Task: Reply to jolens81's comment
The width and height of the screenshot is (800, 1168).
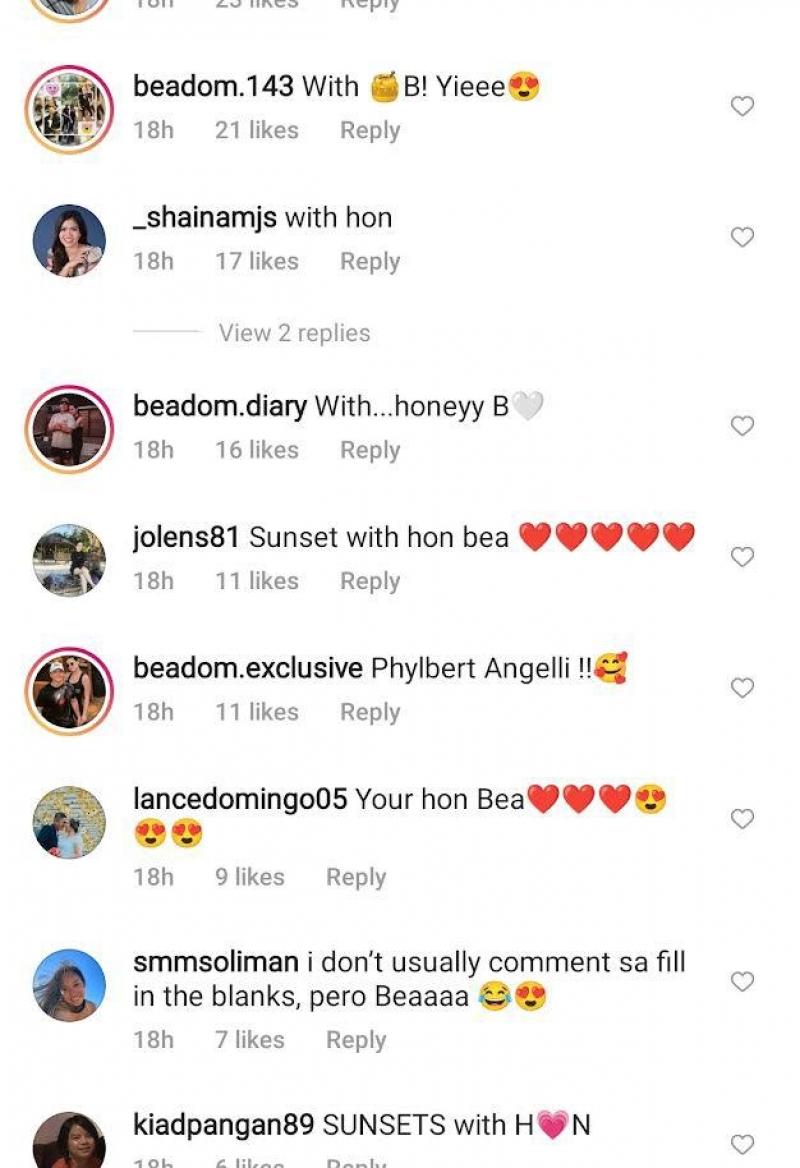Action: tap(369, 581)
